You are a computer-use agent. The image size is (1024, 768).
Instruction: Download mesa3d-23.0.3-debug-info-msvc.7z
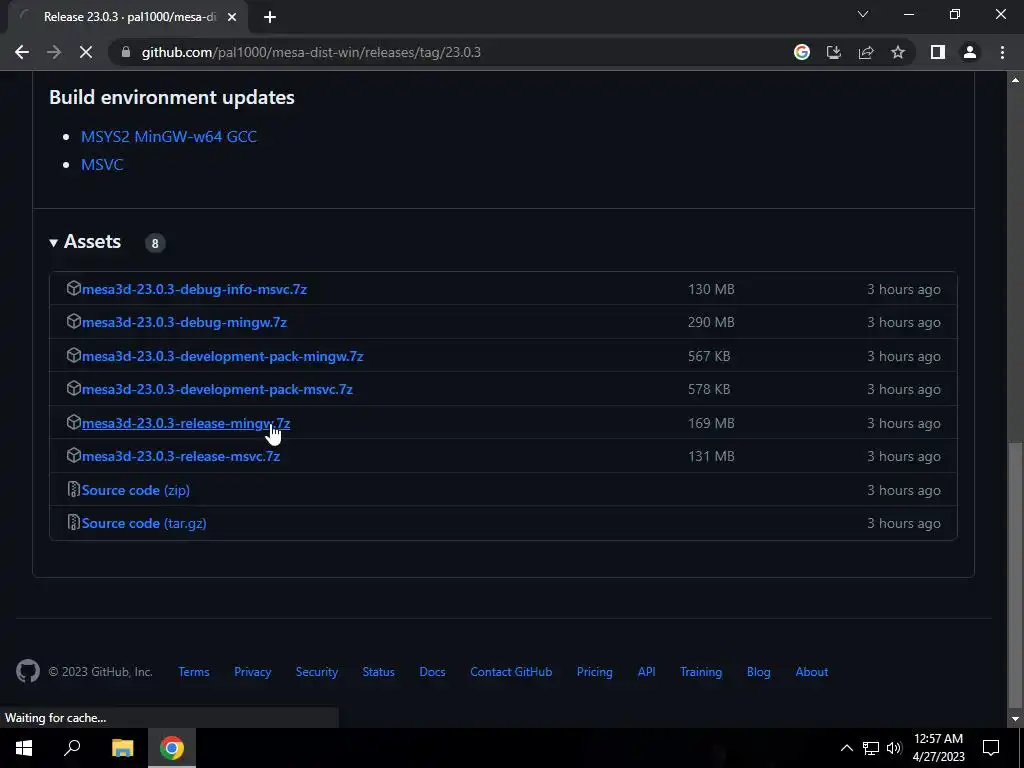(x=194, y=289)
